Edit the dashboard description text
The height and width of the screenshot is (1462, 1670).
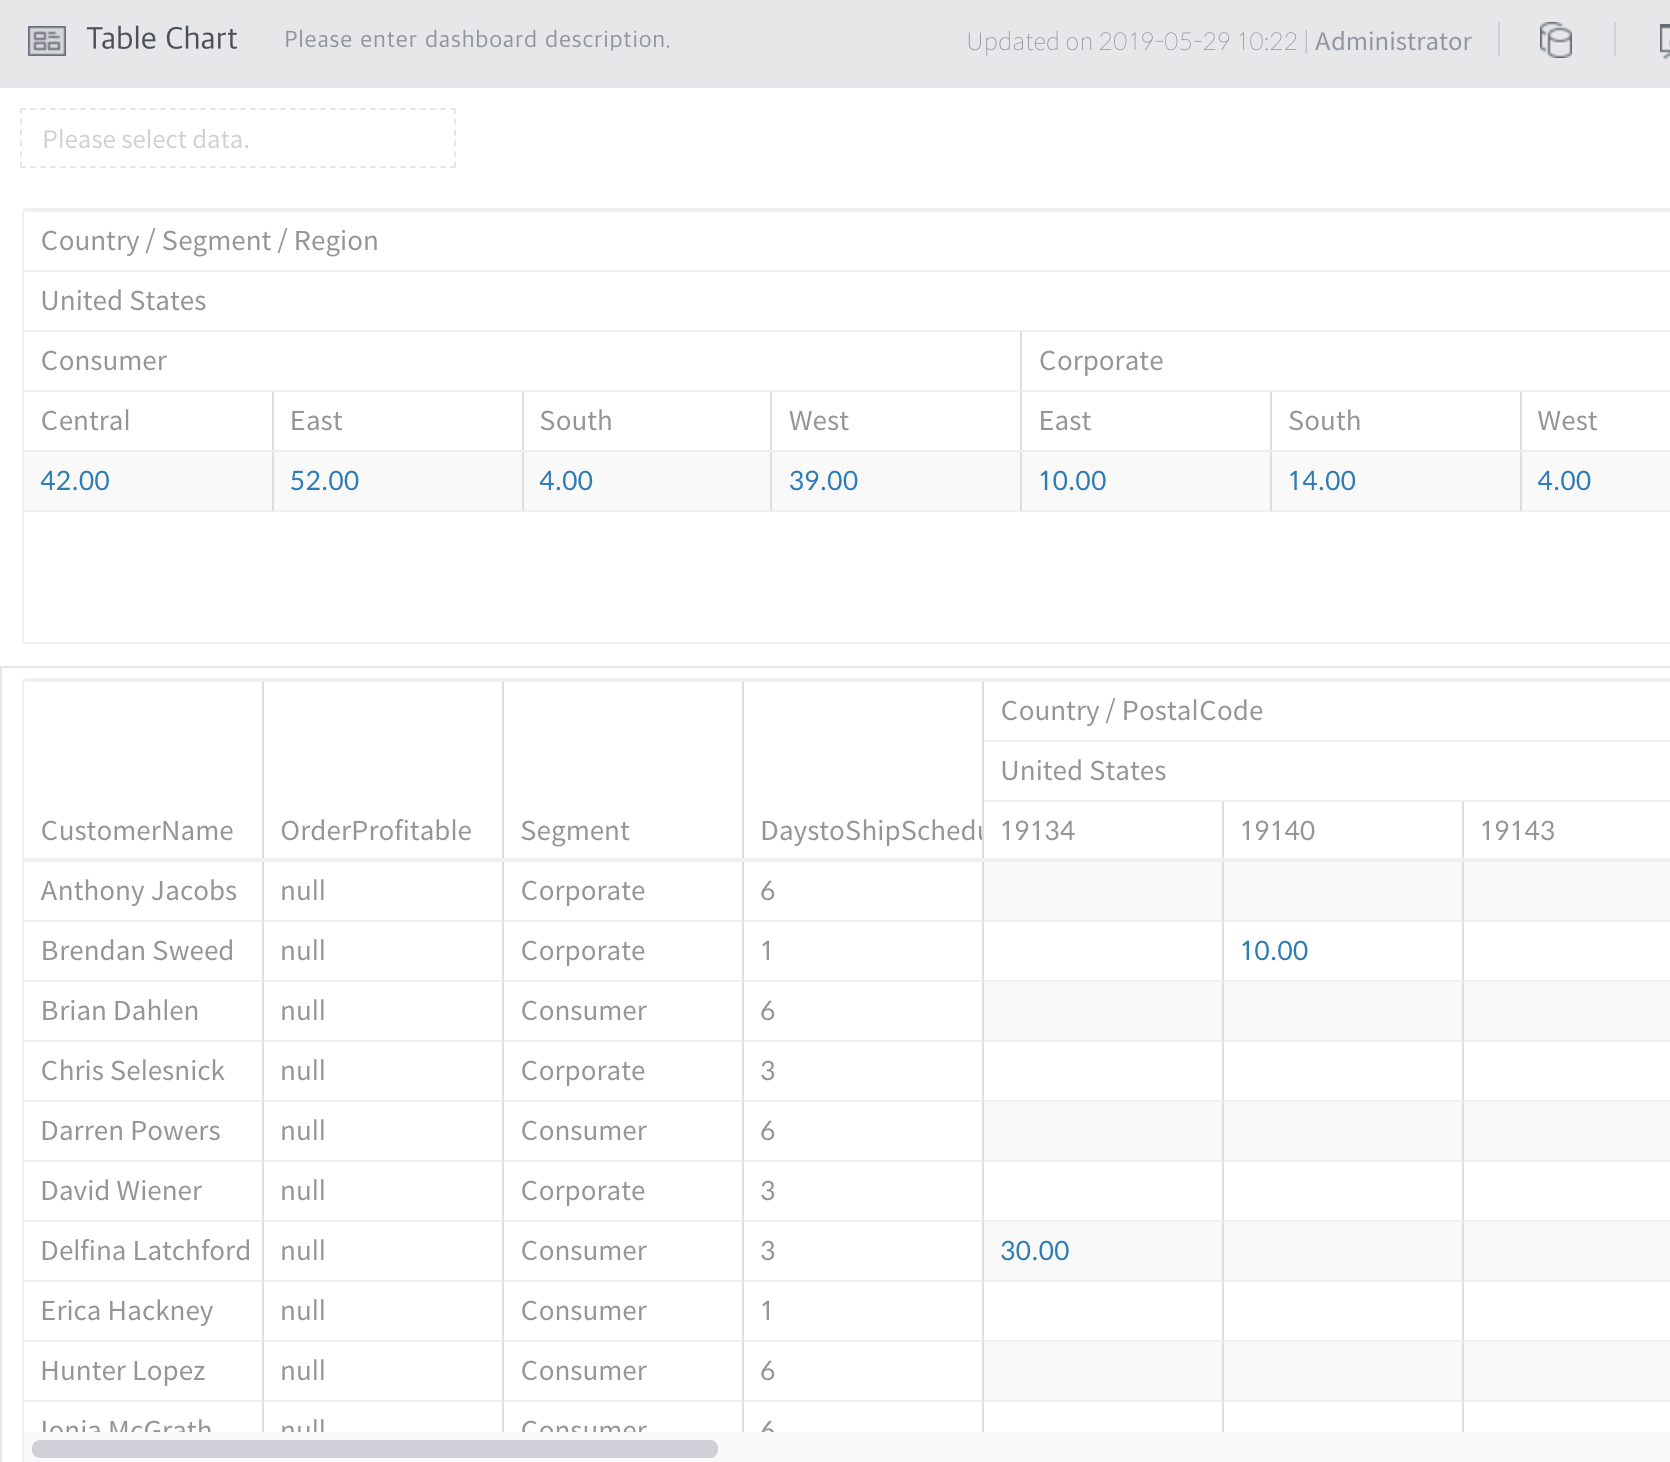(x=477, y=40)
